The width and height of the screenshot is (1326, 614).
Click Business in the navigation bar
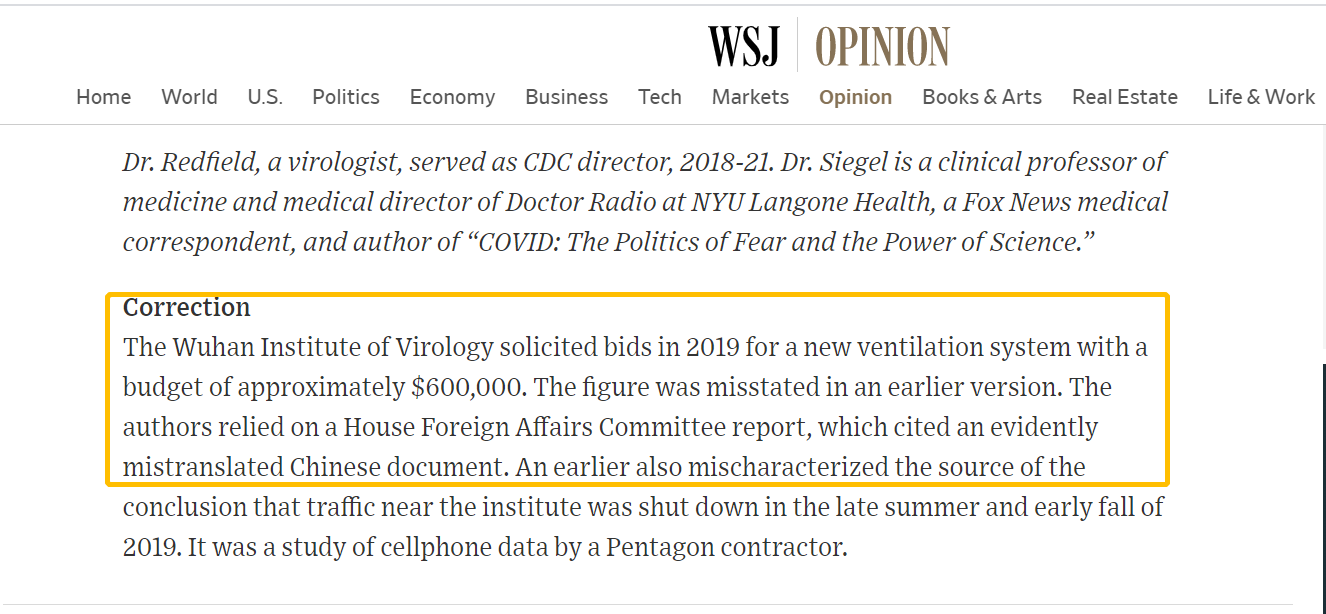click(566, 97)
